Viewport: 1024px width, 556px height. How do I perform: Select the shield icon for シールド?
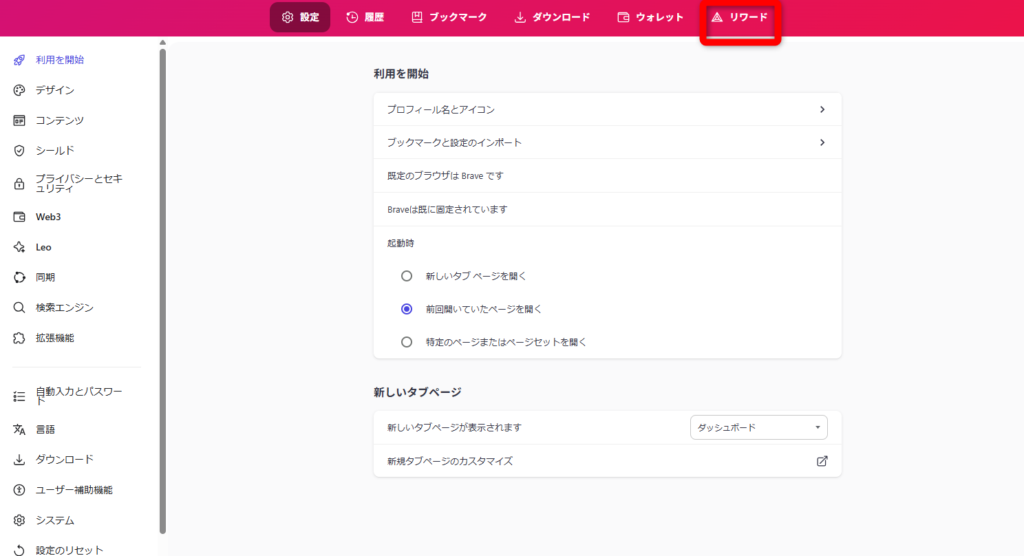point(18,151)
